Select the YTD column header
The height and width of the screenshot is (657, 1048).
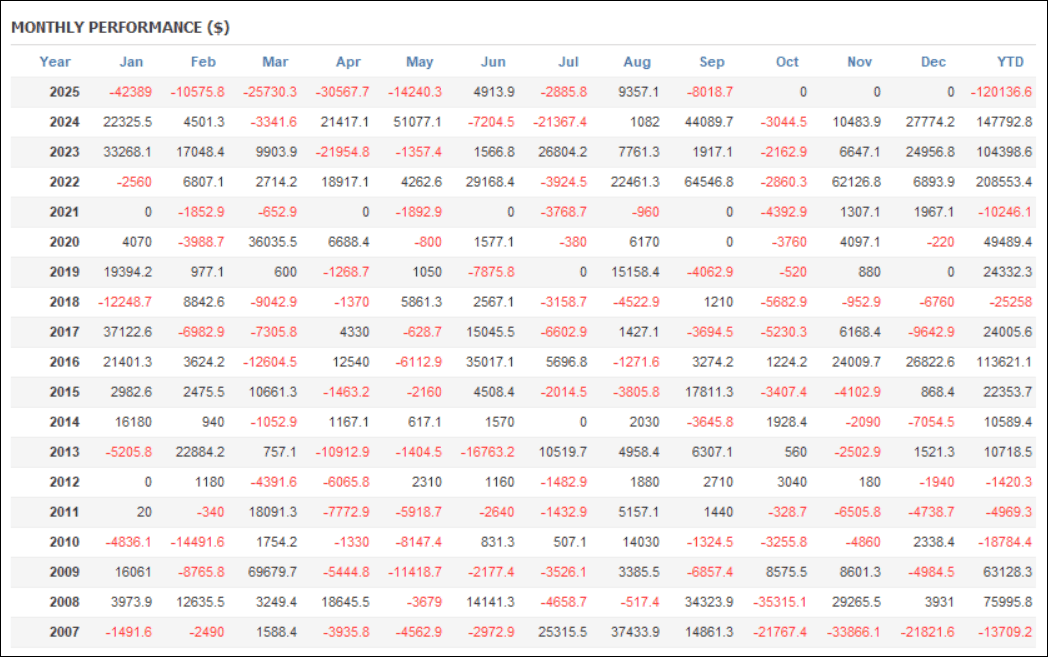coord(1010,62)
